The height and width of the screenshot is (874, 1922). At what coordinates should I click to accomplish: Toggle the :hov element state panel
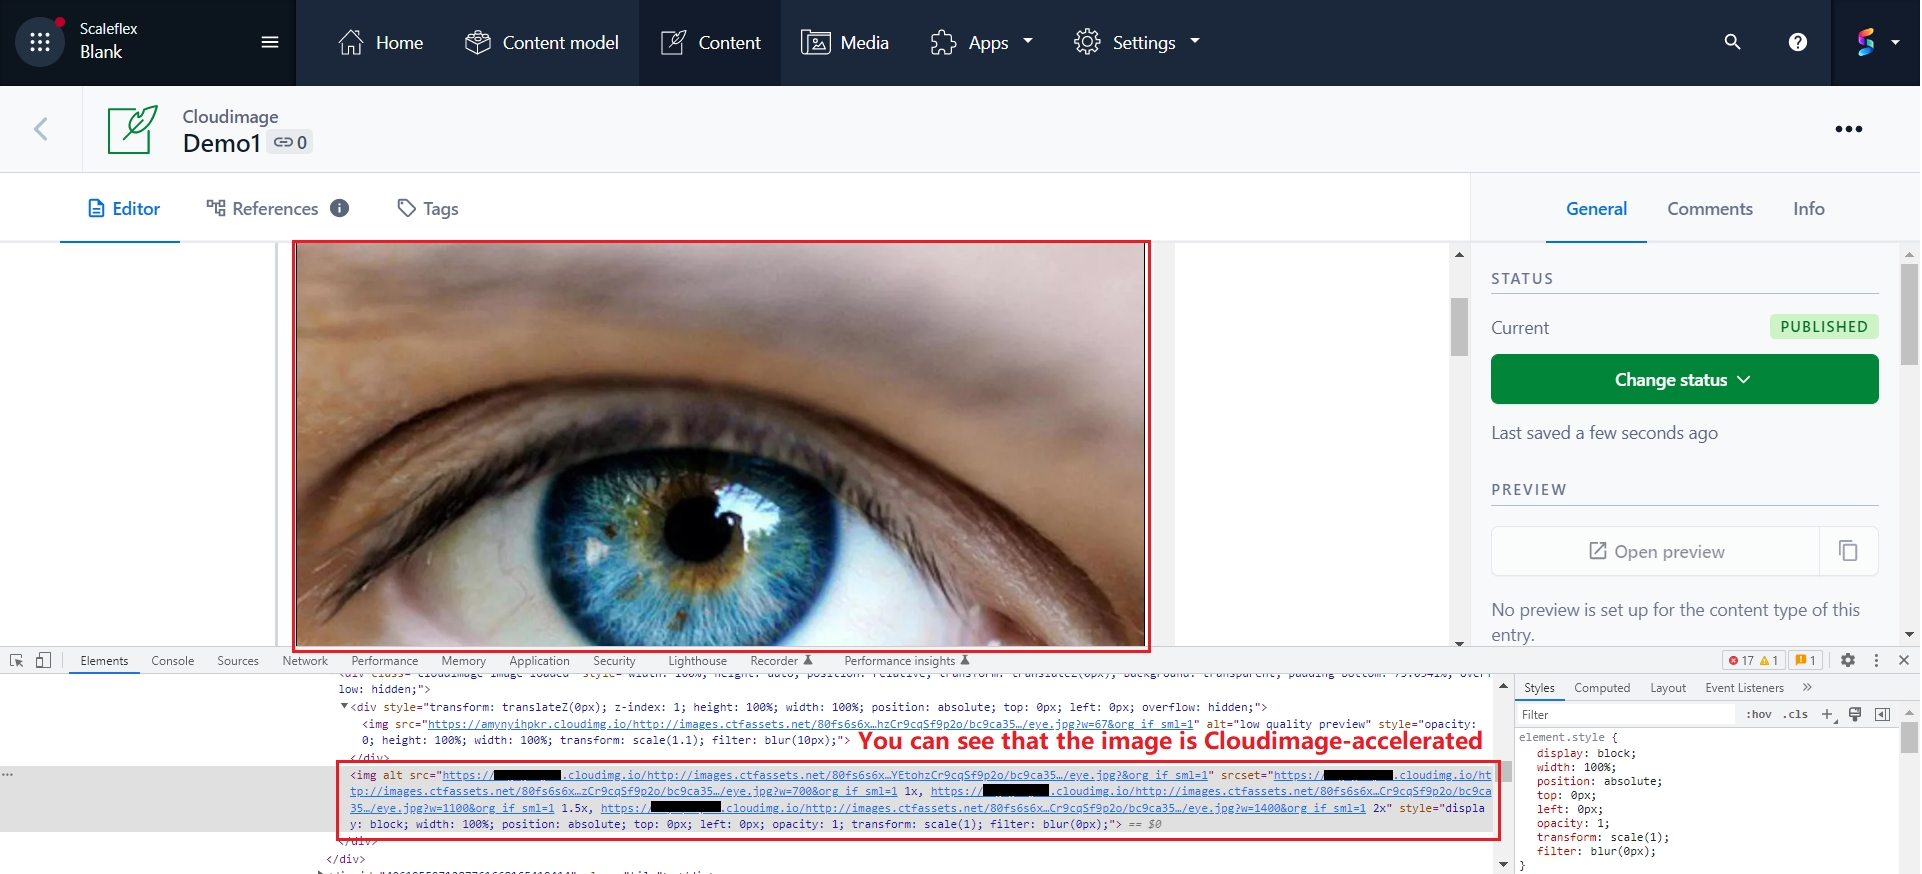coord(1758,715)
